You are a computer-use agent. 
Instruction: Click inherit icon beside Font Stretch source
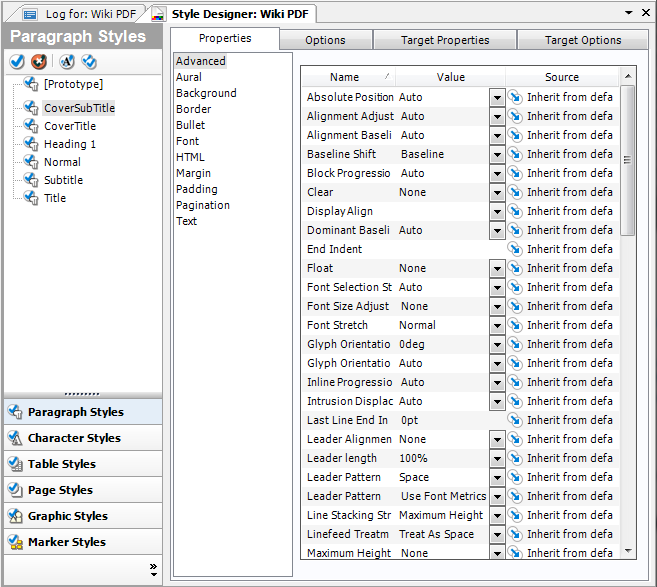515,325
